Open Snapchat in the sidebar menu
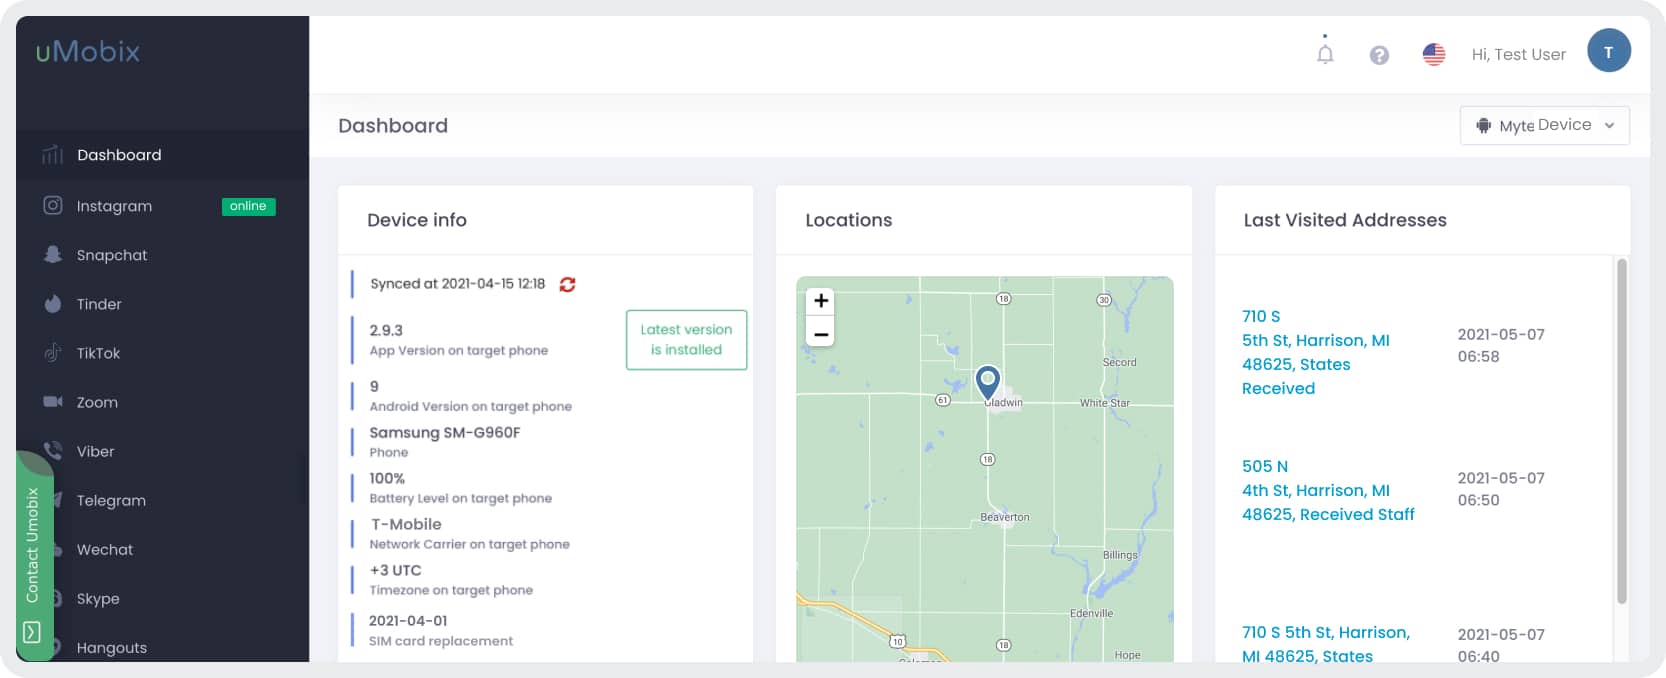Screen dimensions: 1666x678 coord(162,255)
